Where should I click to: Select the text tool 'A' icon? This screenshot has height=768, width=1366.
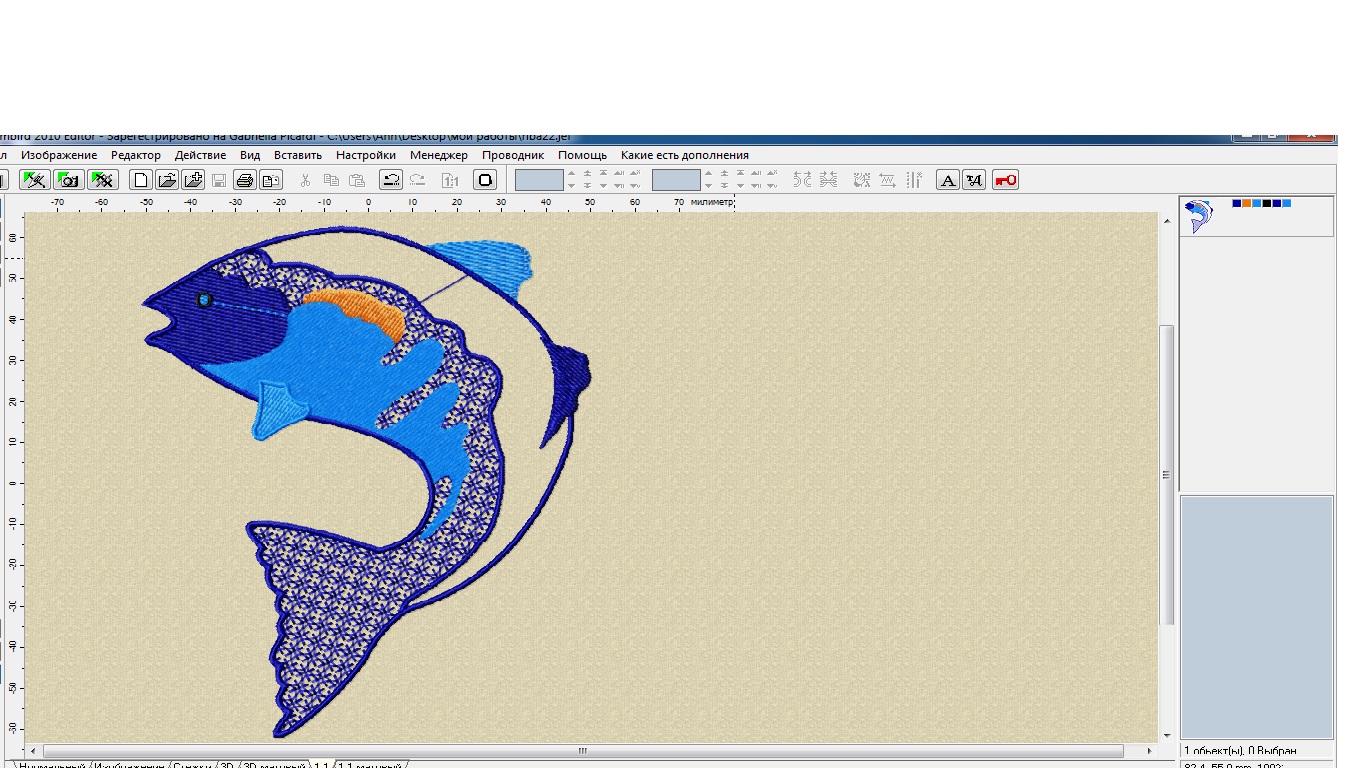point(947,180)
